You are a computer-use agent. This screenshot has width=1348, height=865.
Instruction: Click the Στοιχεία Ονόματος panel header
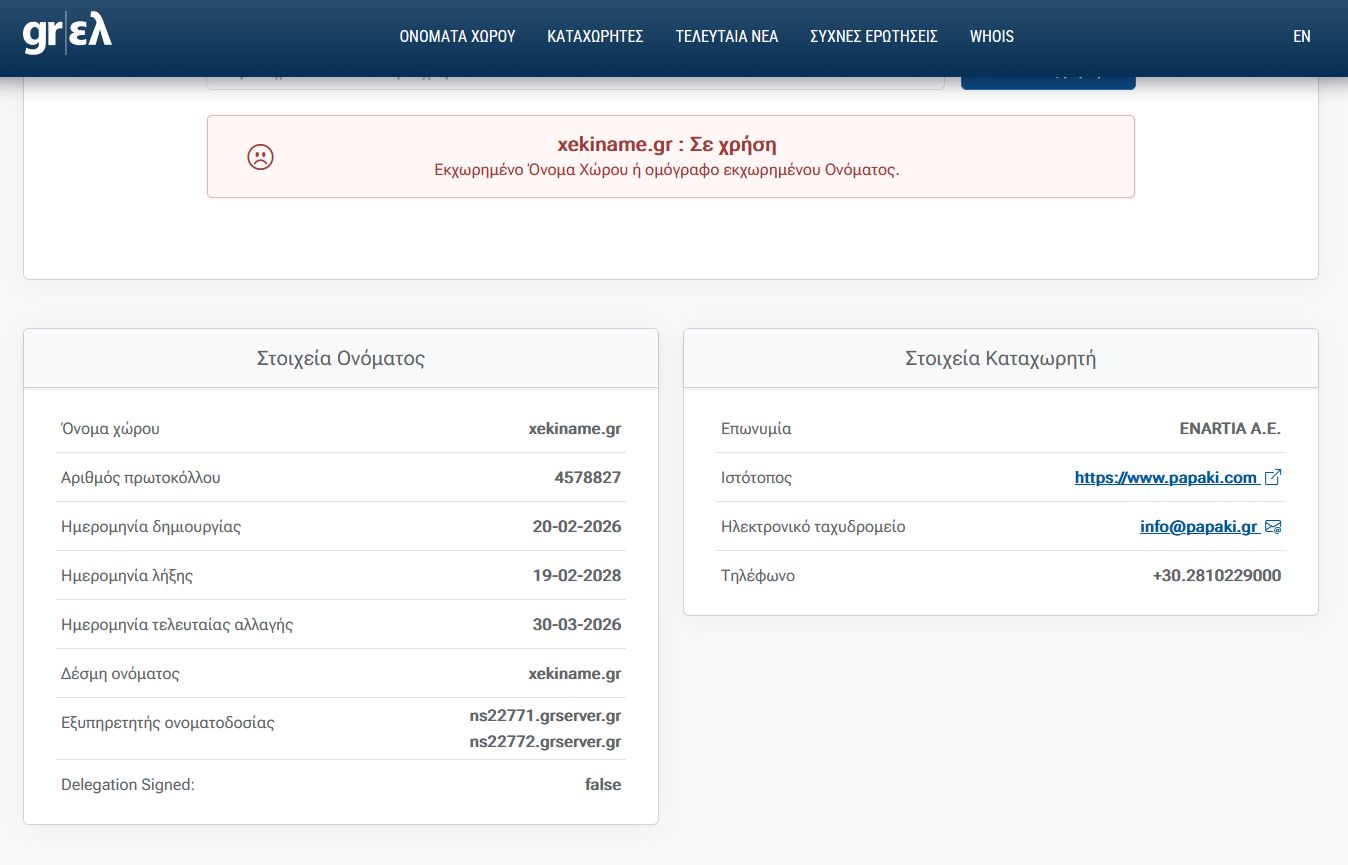341,359
